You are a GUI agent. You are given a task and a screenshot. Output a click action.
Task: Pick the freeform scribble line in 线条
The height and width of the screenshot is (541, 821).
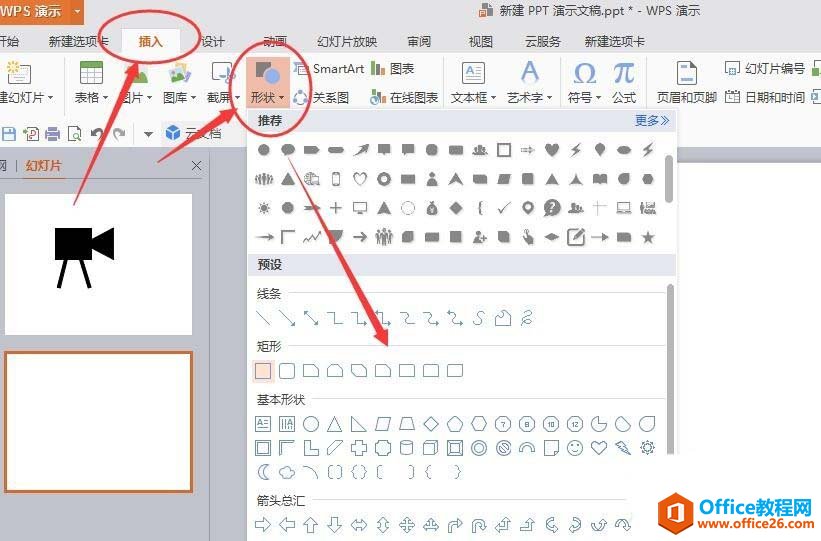pyautogui.click(x=527, y=318)
